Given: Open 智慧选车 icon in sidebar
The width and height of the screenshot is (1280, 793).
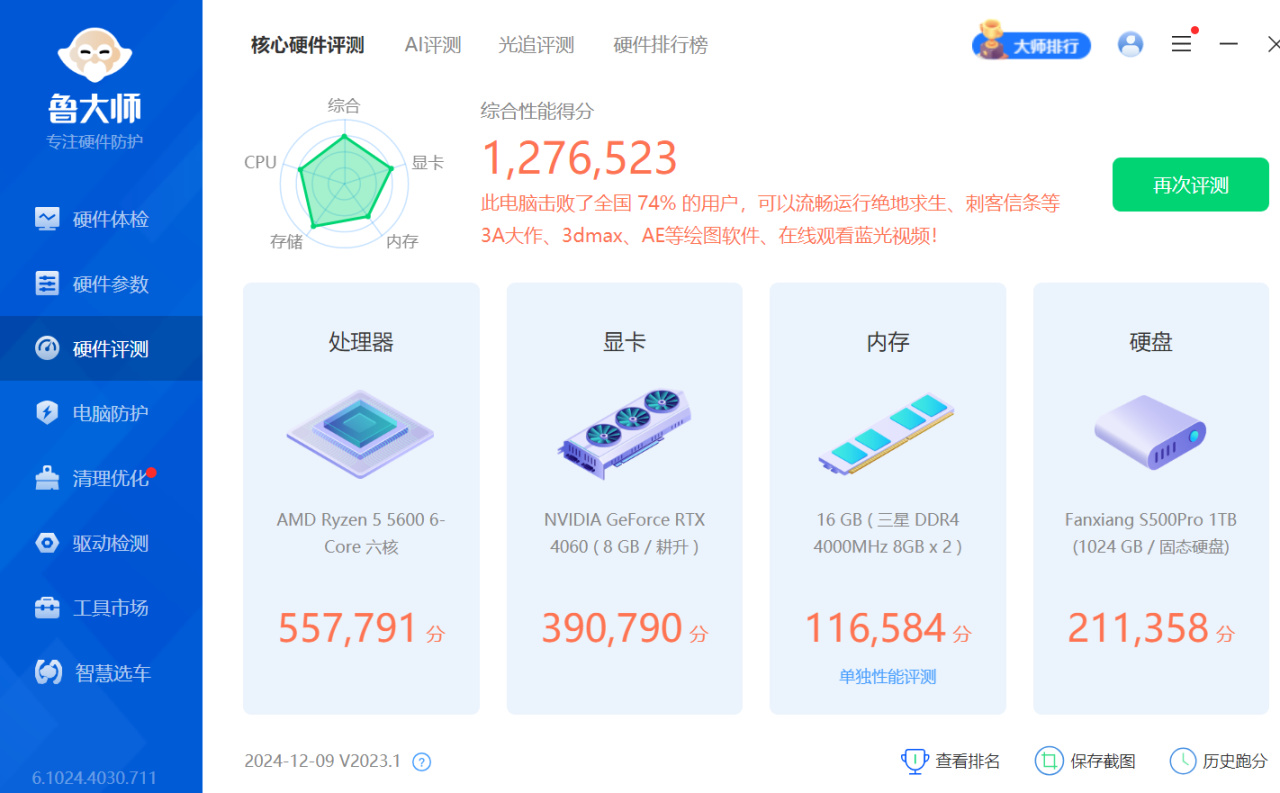Looking at the screenshot, I should pyautogui.click(x=48, y=672).
